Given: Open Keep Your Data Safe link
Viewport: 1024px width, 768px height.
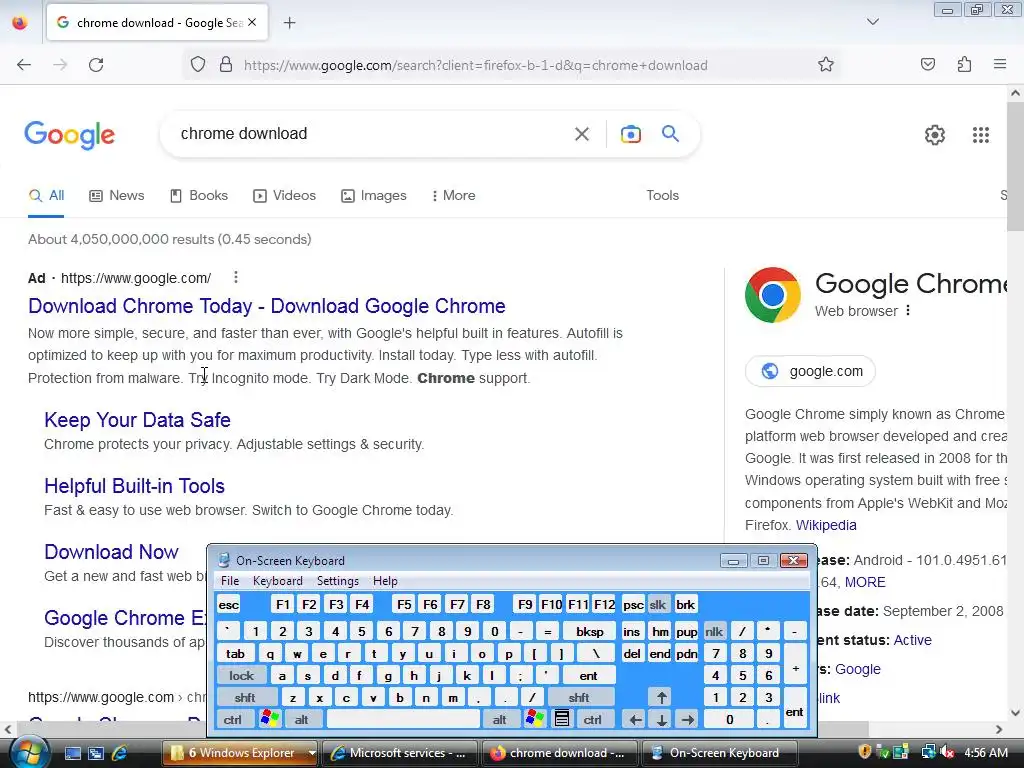Looking at the screenshot, I should tap(137, 419).
